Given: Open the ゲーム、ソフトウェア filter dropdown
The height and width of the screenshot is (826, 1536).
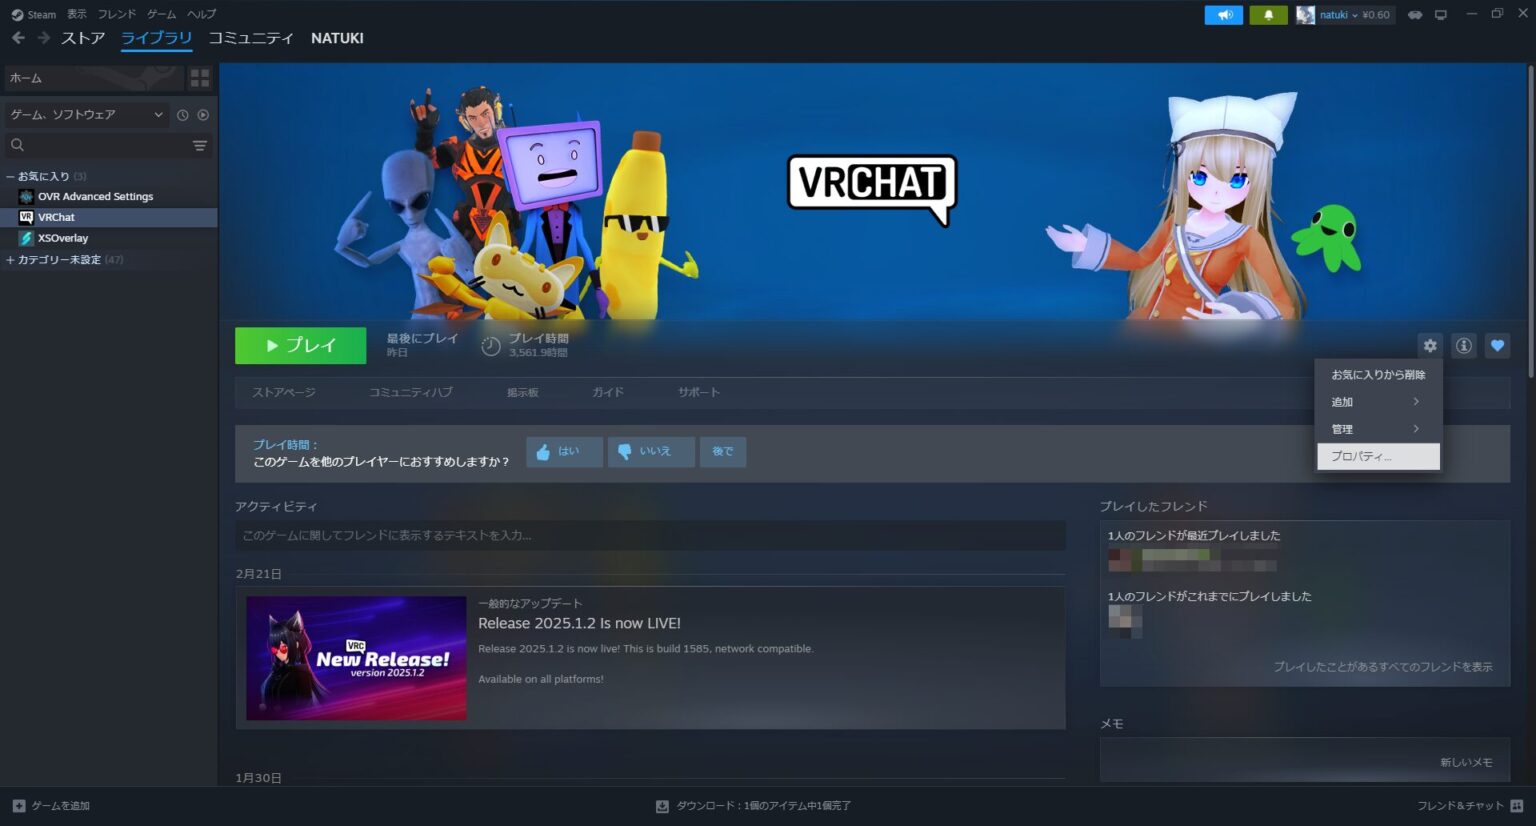Looking at the screenshot, I should tap(85, 114).
